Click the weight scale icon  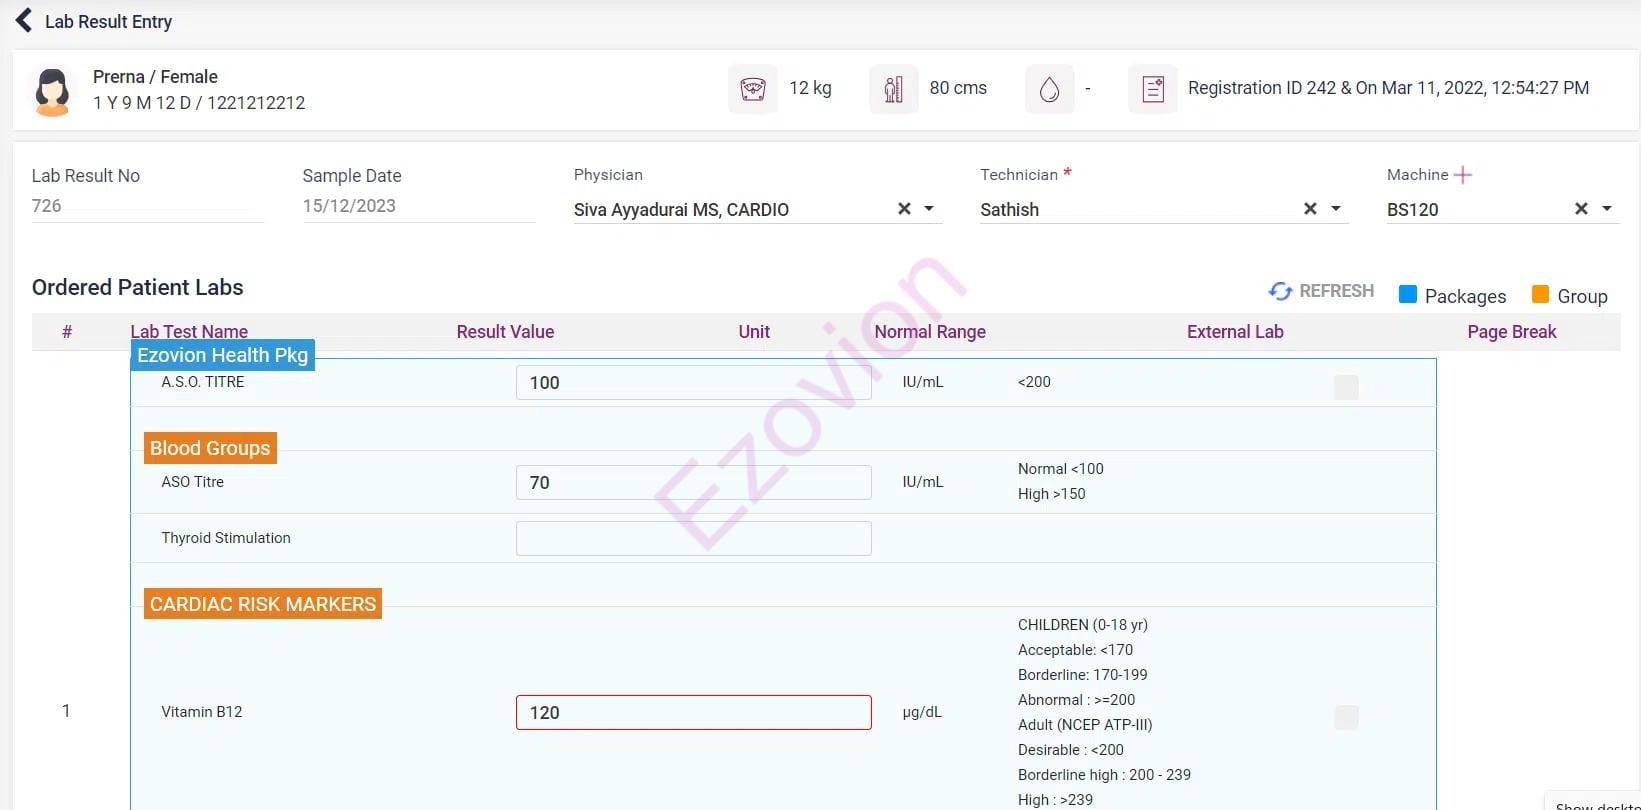tap(752, 89)
